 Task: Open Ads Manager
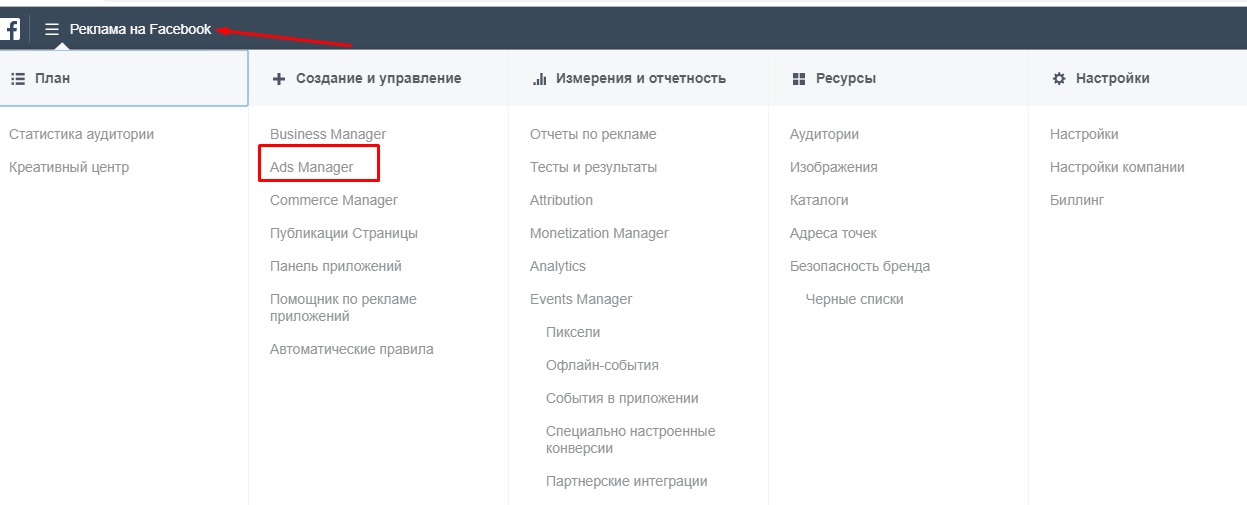click(312, 167)
